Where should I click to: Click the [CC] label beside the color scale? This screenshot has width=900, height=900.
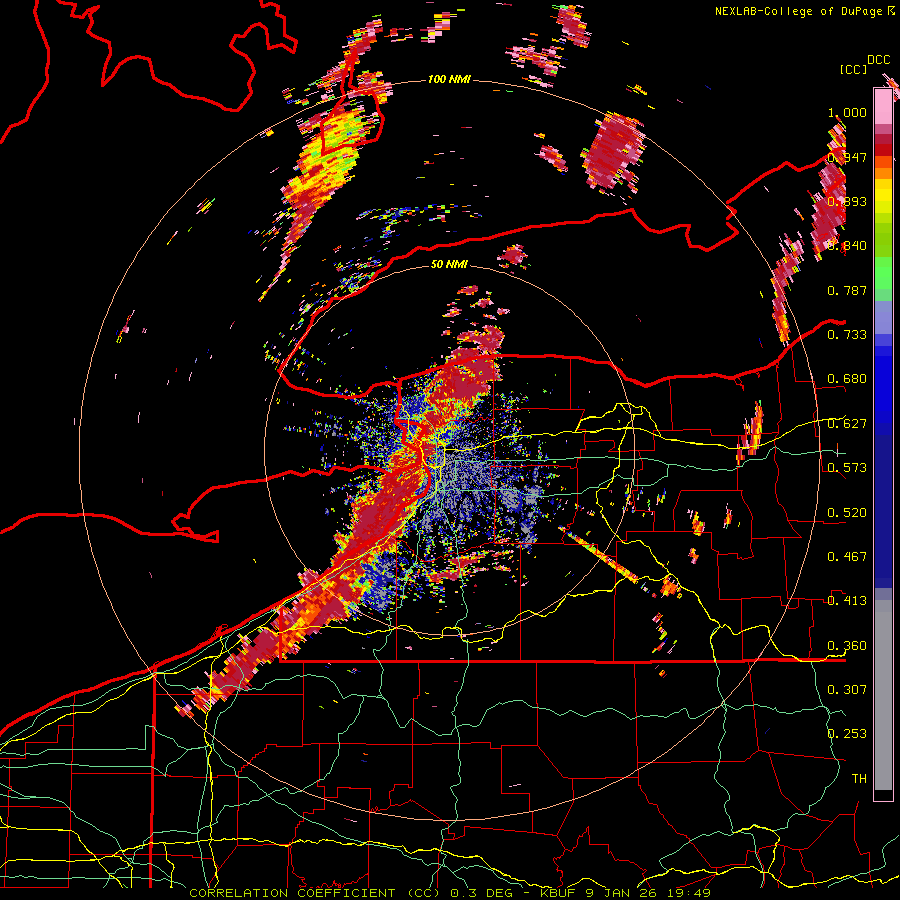[x=853, y=69]
